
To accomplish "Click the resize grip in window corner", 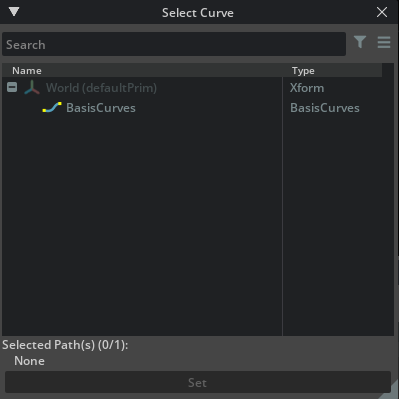I will click(x=390, y=391).
